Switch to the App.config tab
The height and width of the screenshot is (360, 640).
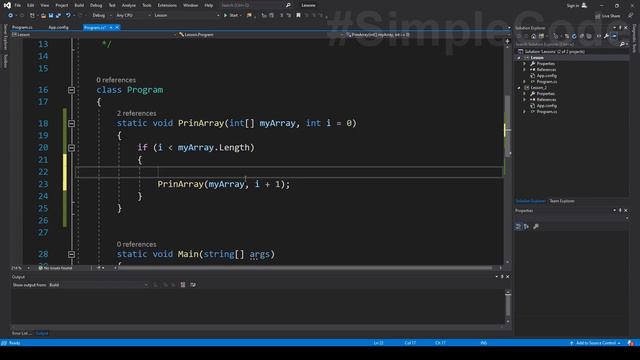click(x=58, y=27)
